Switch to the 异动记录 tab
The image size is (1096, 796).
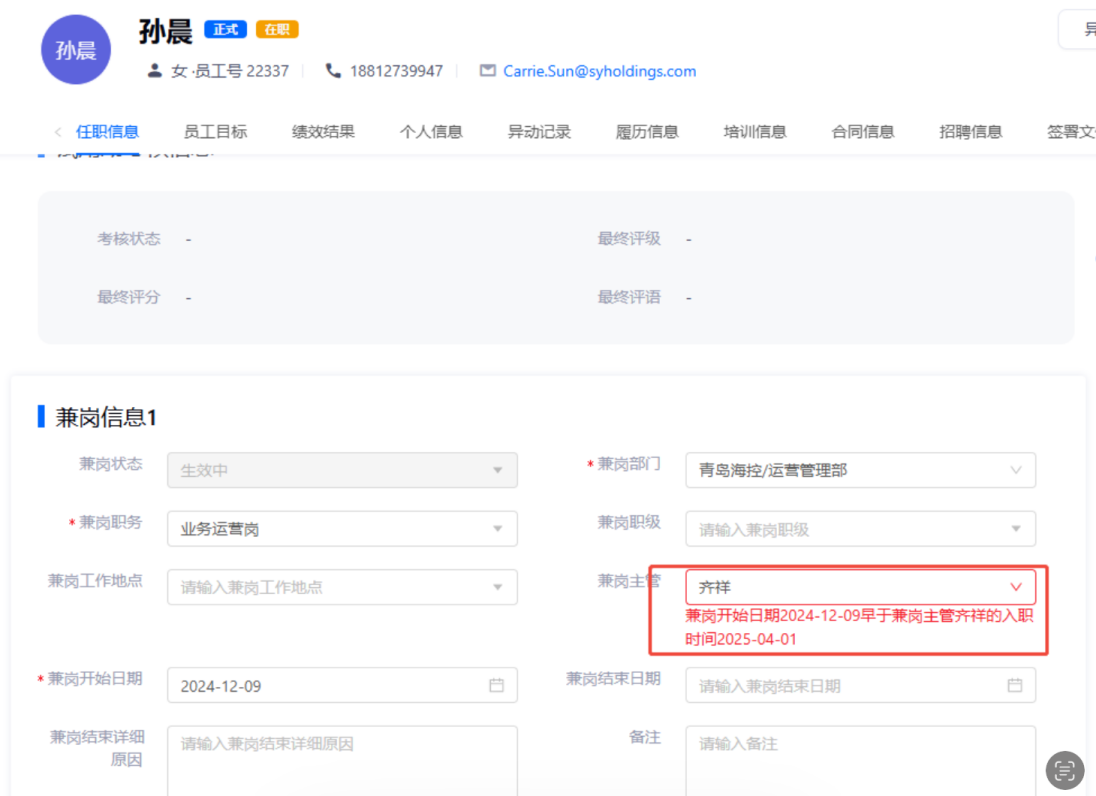[x=539, y=131]
